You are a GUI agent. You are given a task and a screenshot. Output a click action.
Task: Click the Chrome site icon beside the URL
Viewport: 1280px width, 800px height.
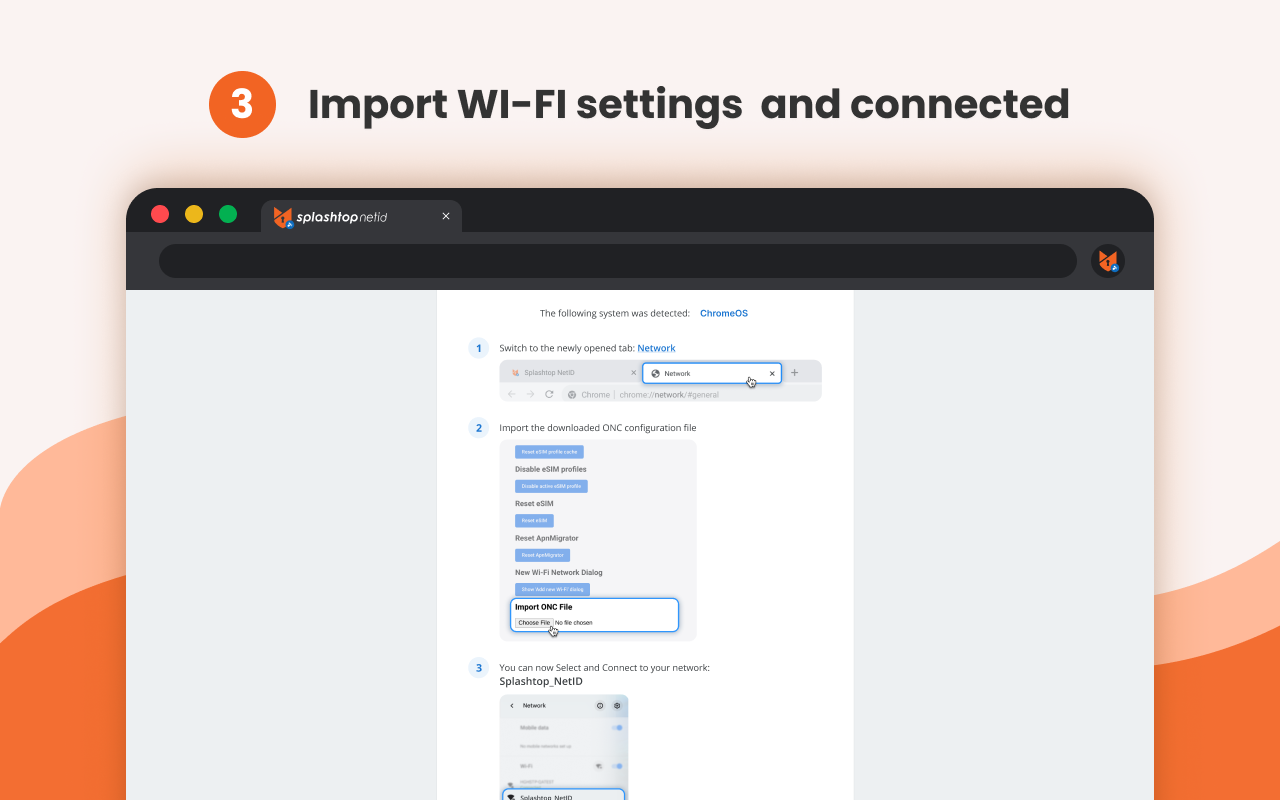(572, 395)
